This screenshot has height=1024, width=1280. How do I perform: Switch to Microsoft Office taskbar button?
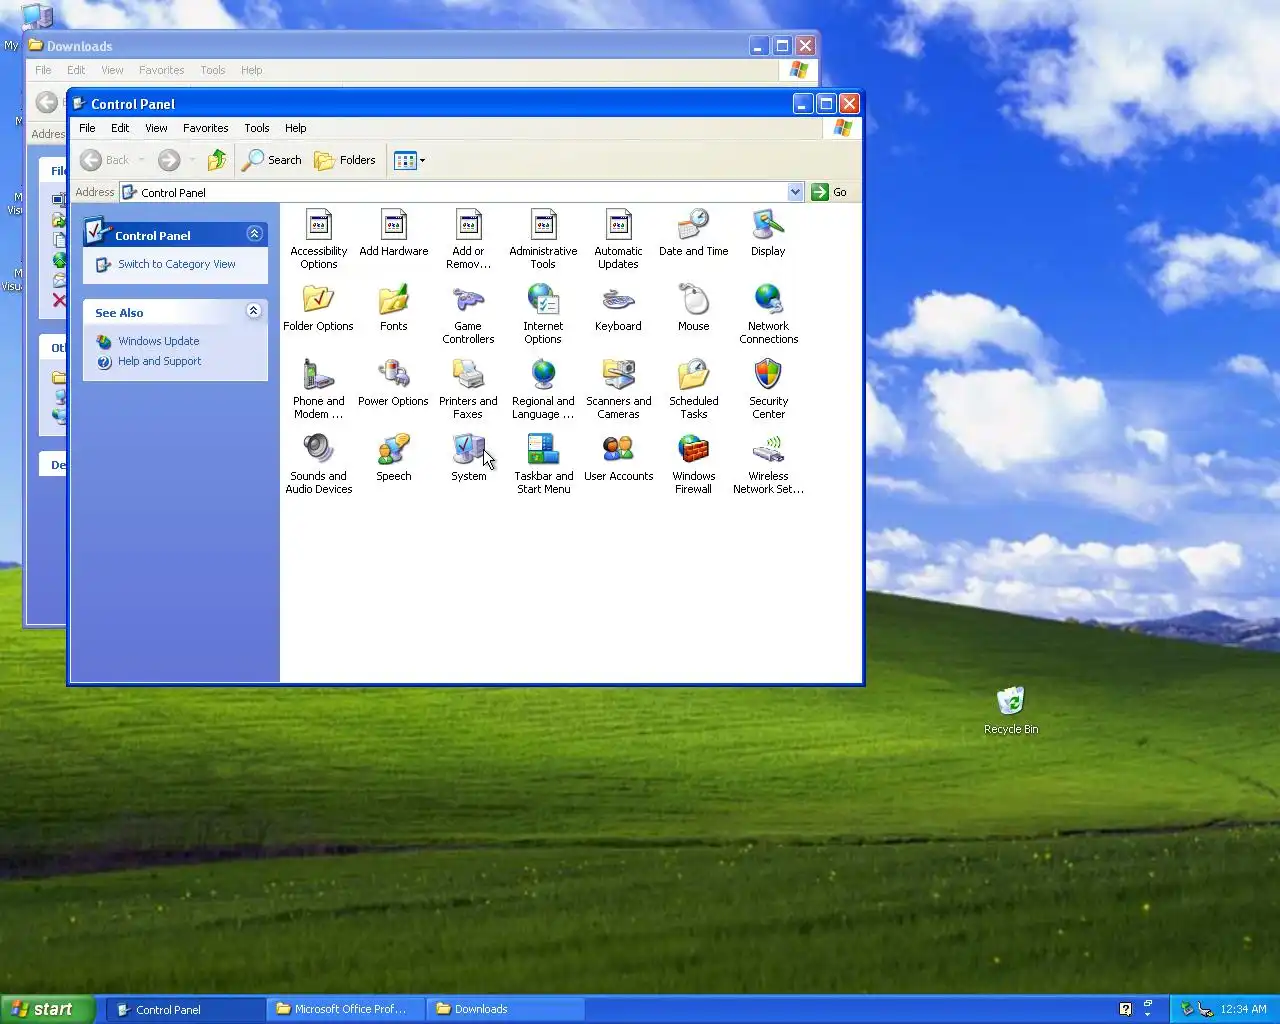tap(345, 1009)
